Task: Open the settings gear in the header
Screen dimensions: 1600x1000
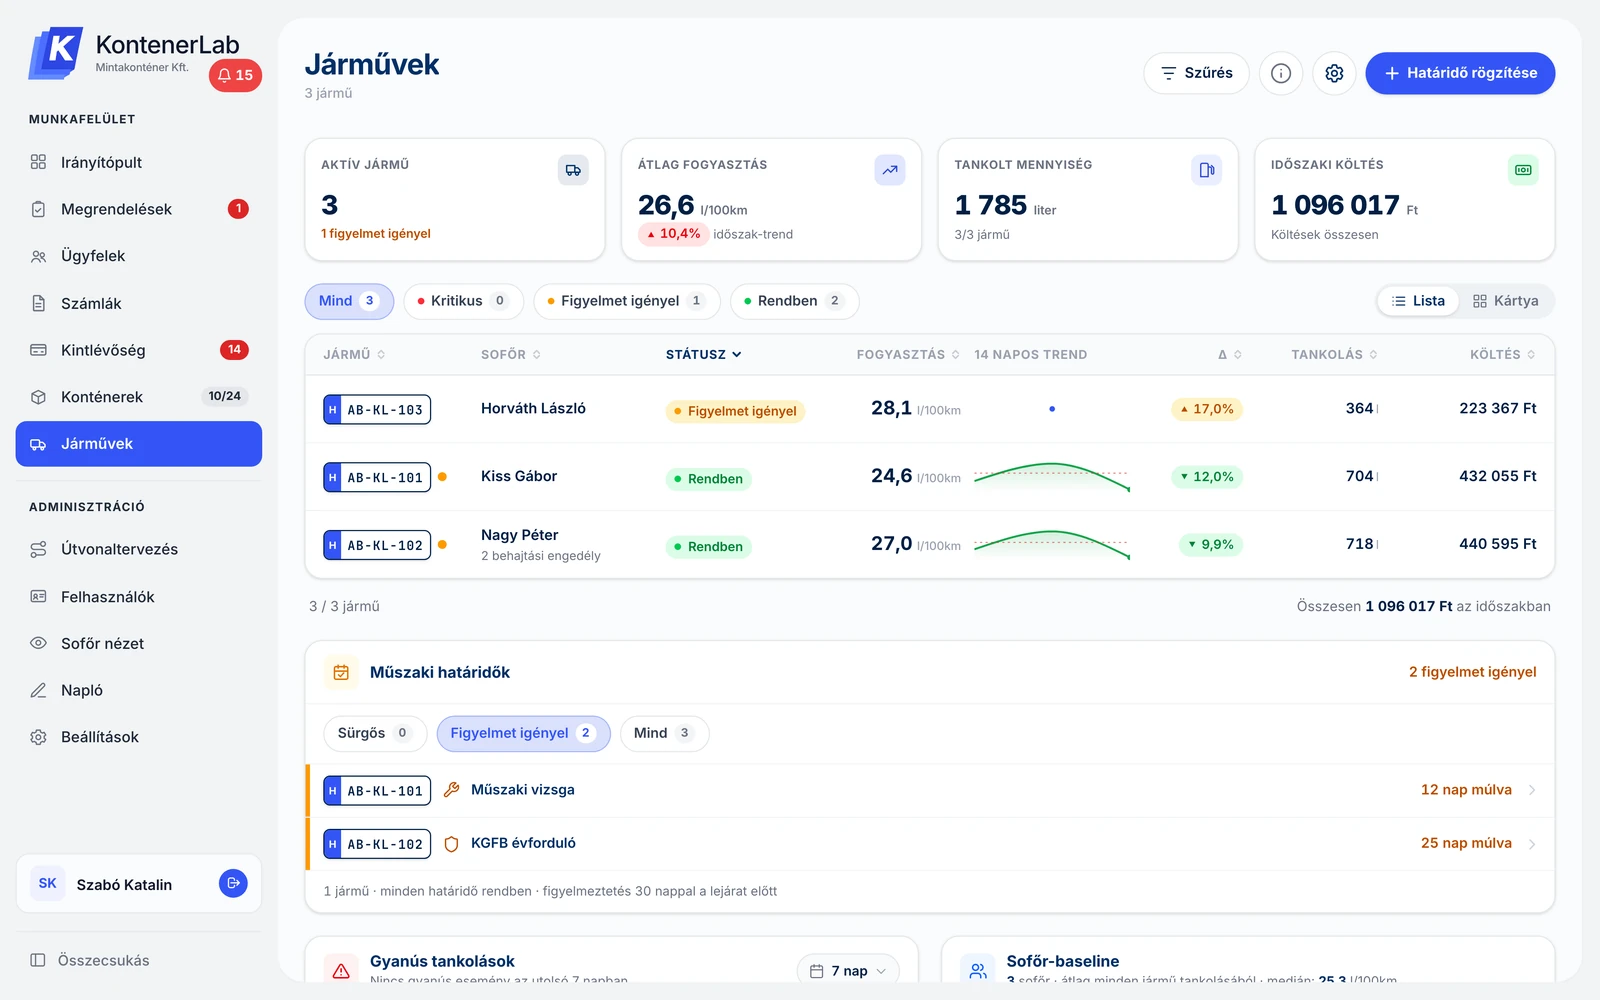Action: pyautogui.click(x=1334, y=73)
